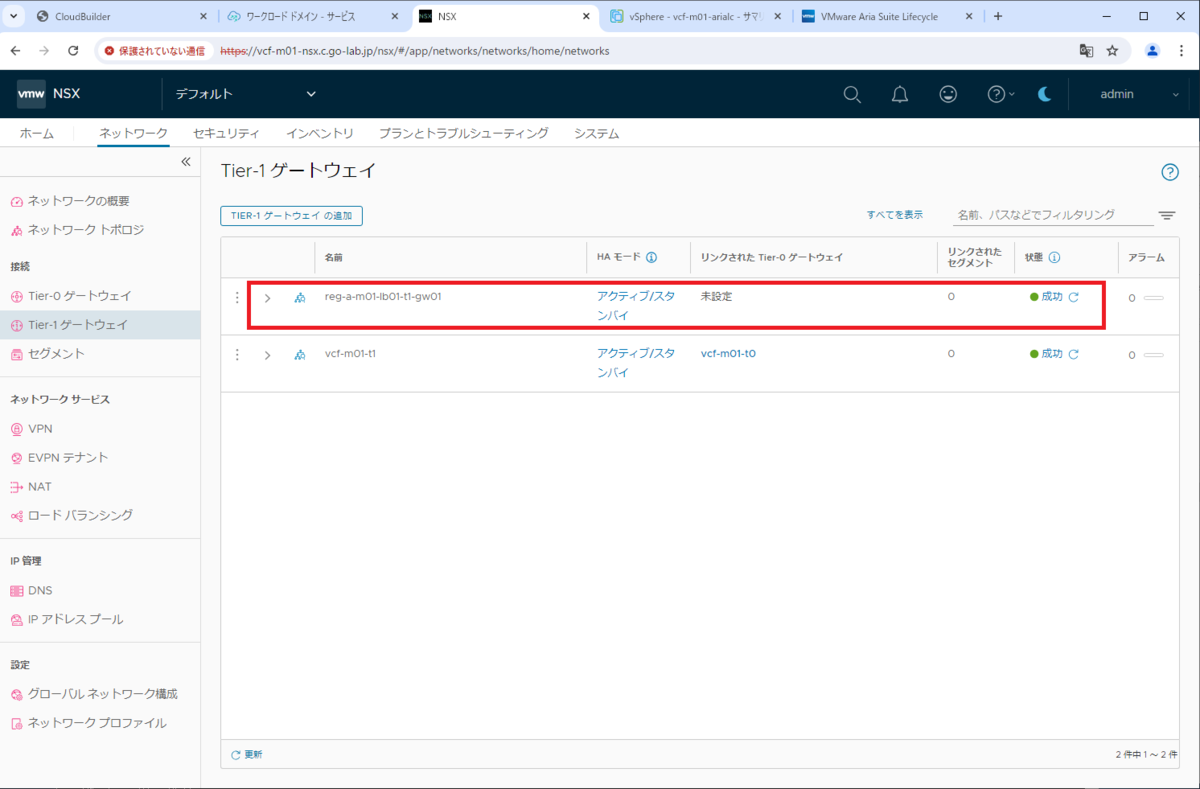This screenshot has height=789, width=1200.
Task: Open the NSX search magnifier icon
Action: [852, 94]
